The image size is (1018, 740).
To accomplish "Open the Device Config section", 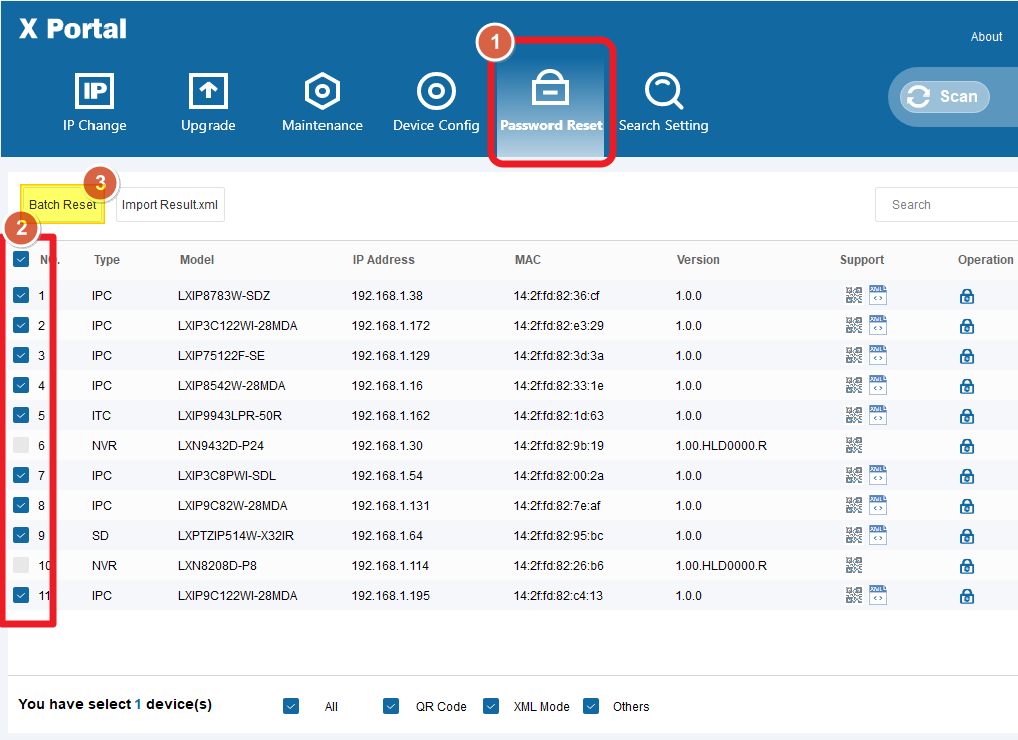I will point(436,103).
